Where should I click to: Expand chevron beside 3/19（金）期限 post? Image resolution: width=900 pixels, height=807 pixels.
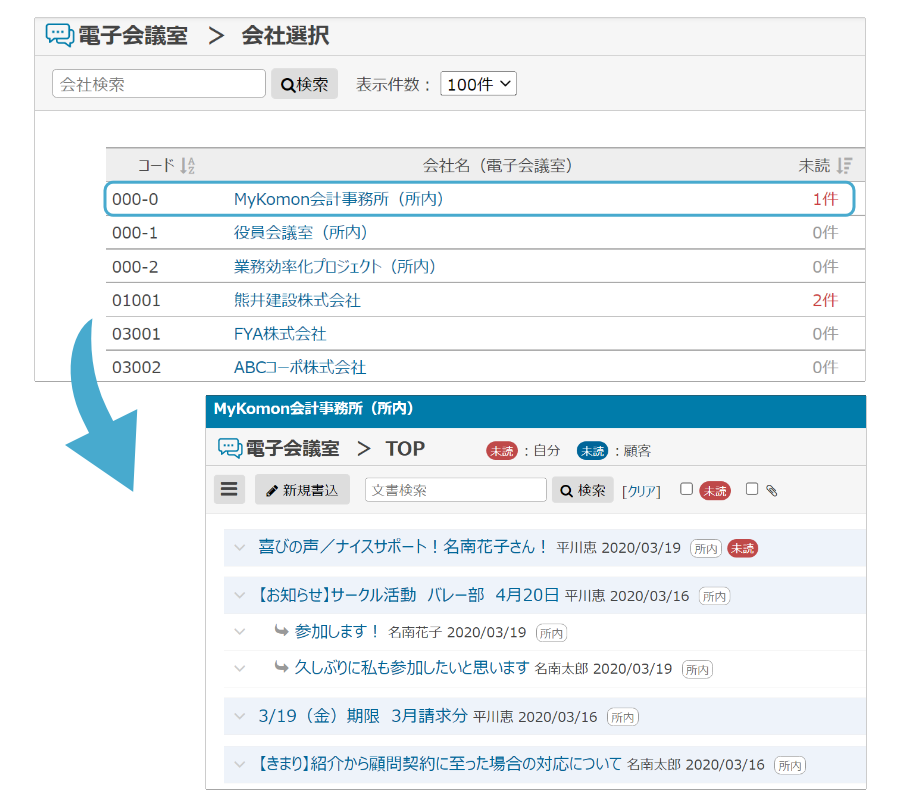click(x=239, y=717)
